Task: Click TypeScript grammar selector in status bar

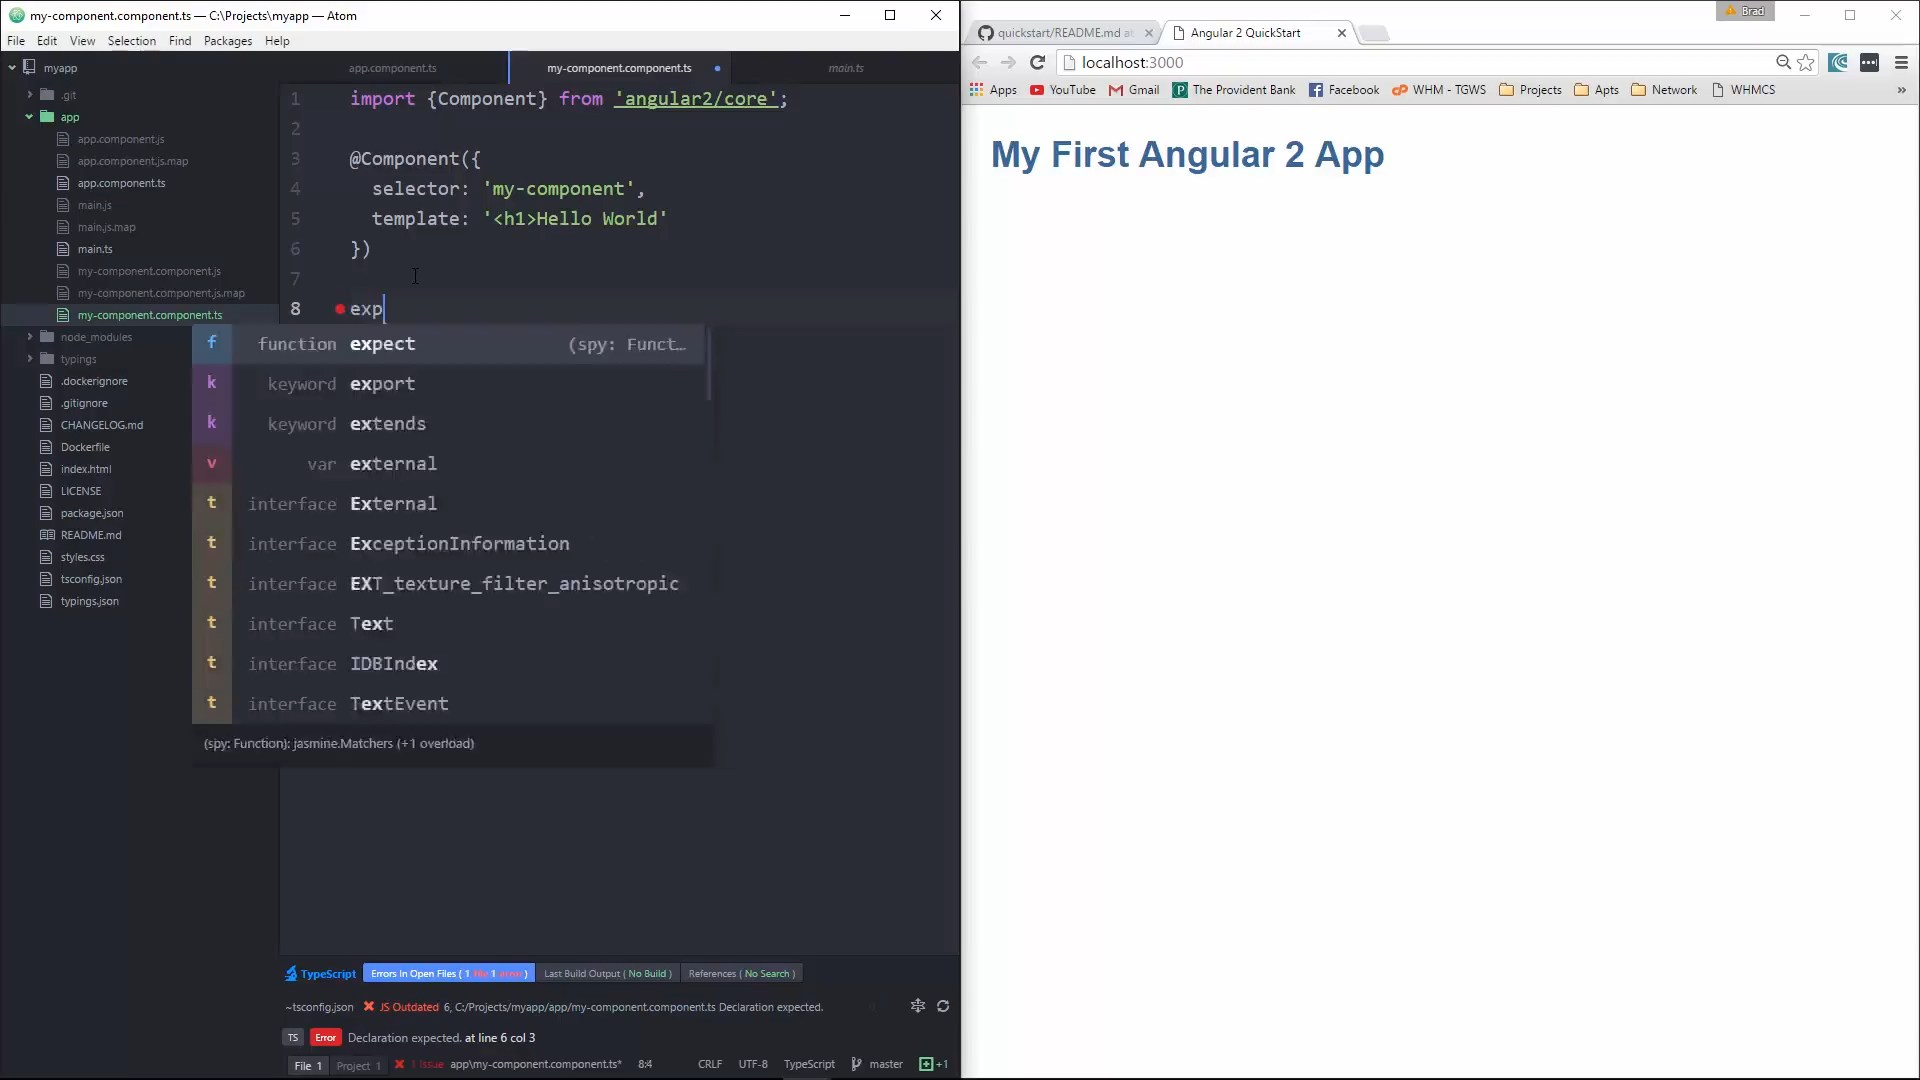Action: (809, 1064)
